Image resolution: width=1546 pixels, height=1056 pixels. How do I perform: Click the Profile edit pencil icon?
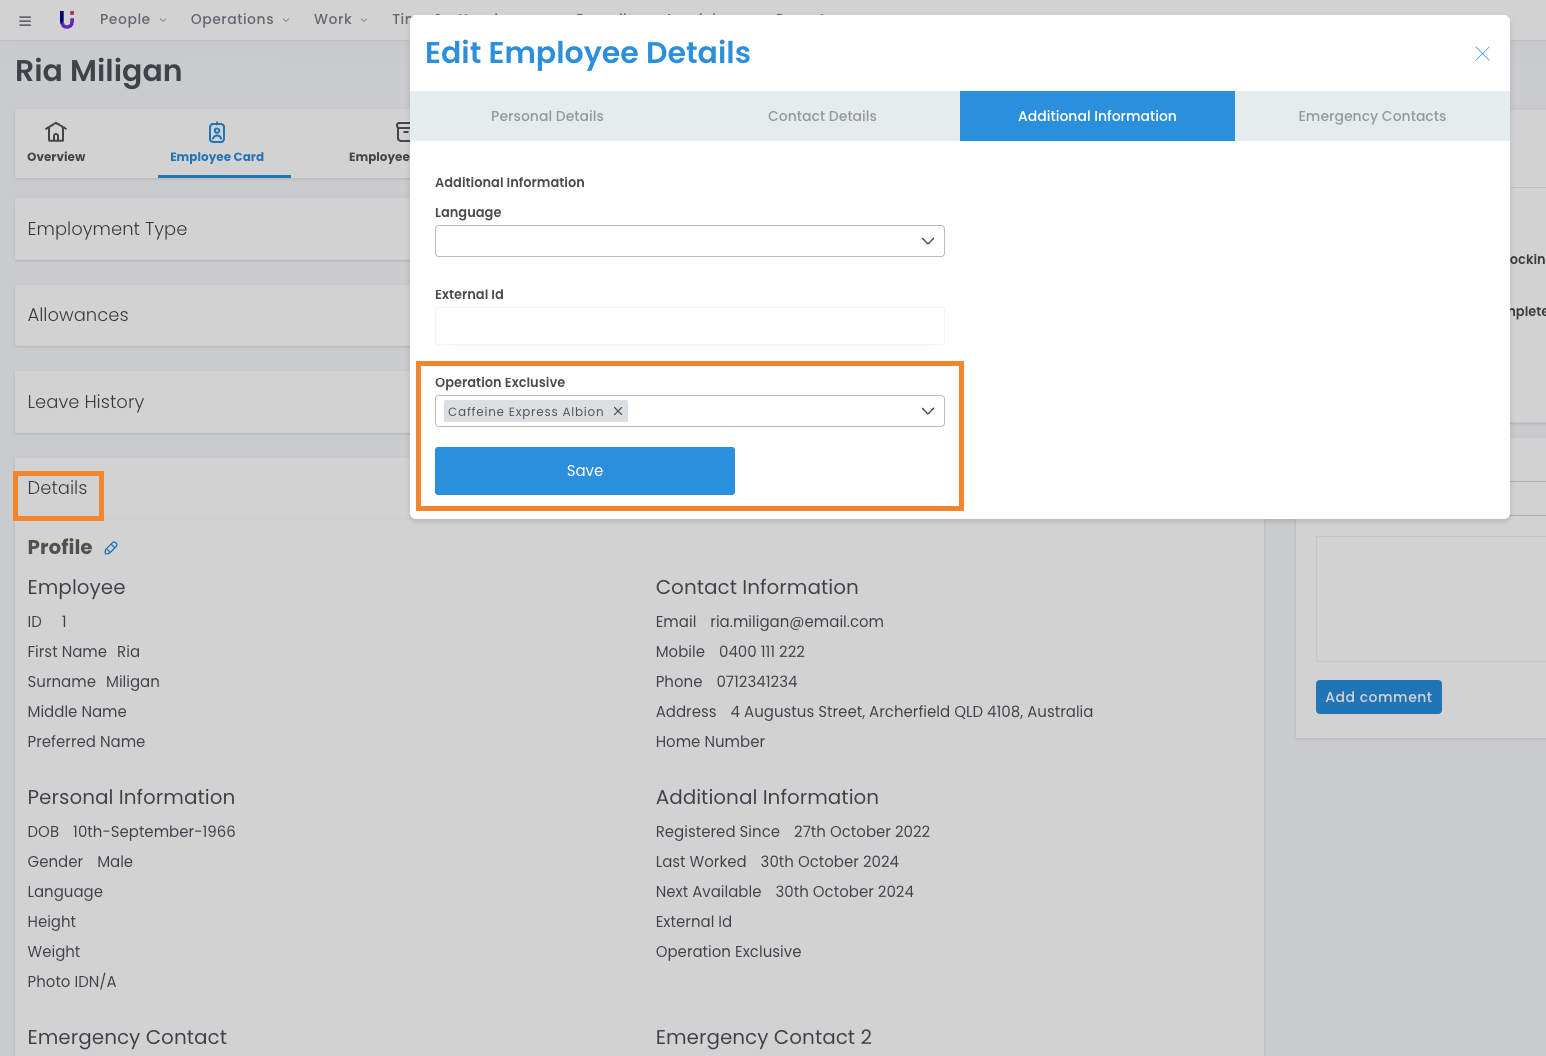(x=111, y=548)
